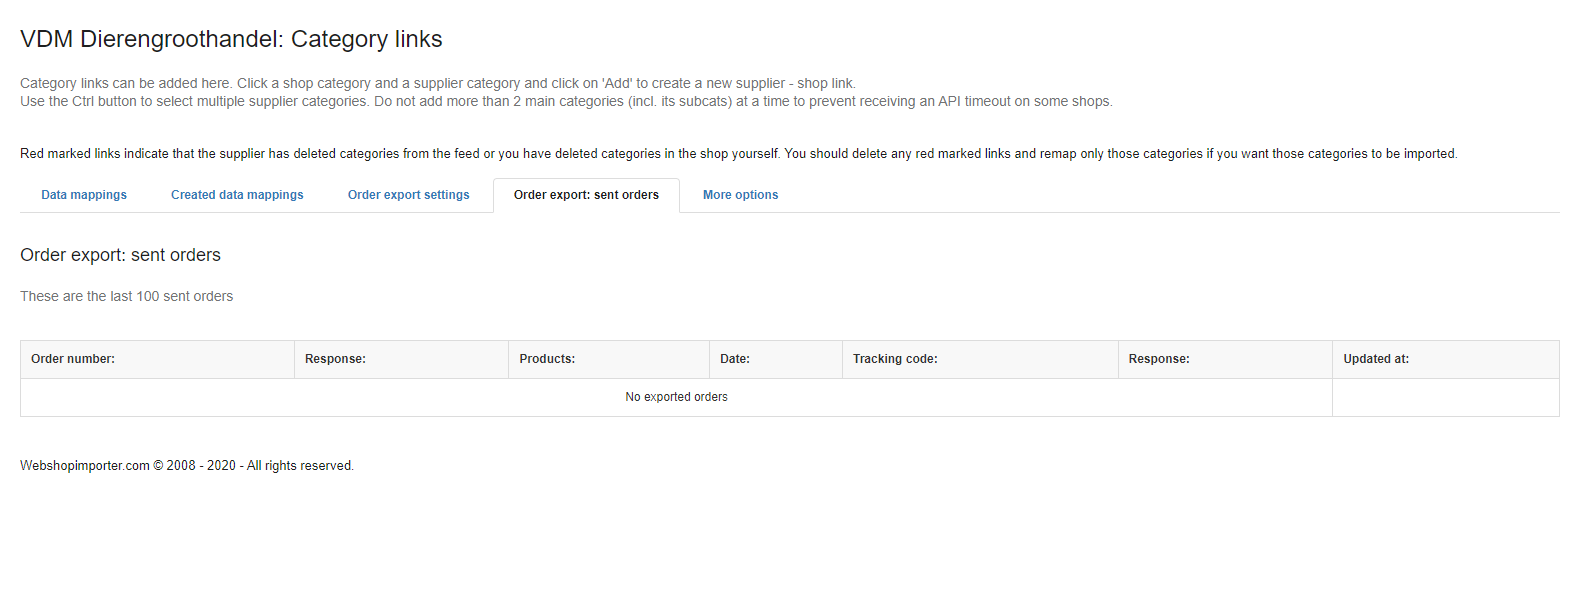Viewport: 1575px width, 592px height.
Task: Select the Order export: sent orders tab
Action: coord(586,195)
